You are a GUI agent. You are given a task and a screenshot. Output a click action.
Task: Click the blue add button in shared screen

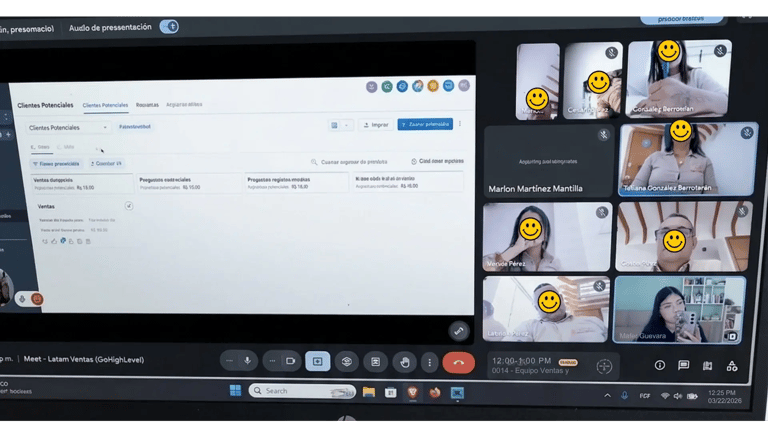coord(425,124)
